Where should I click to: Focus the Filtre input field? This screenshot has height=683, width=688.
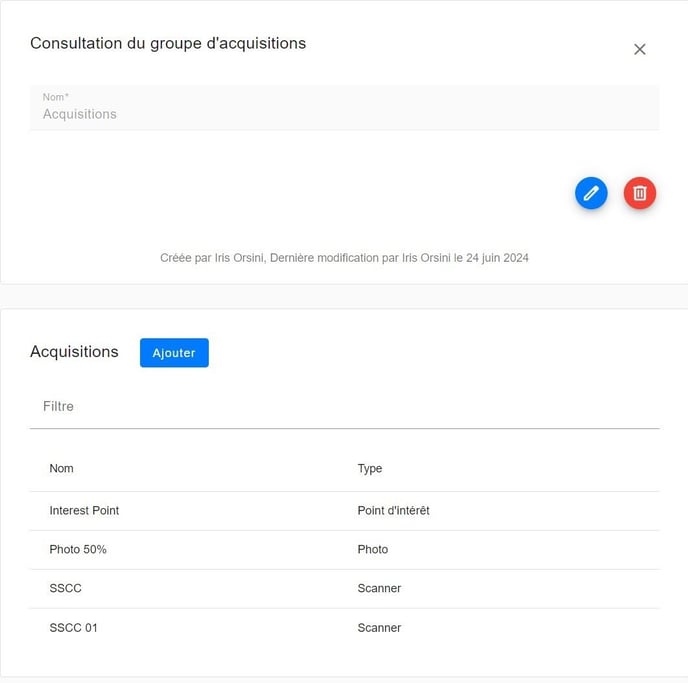(344, 407)
